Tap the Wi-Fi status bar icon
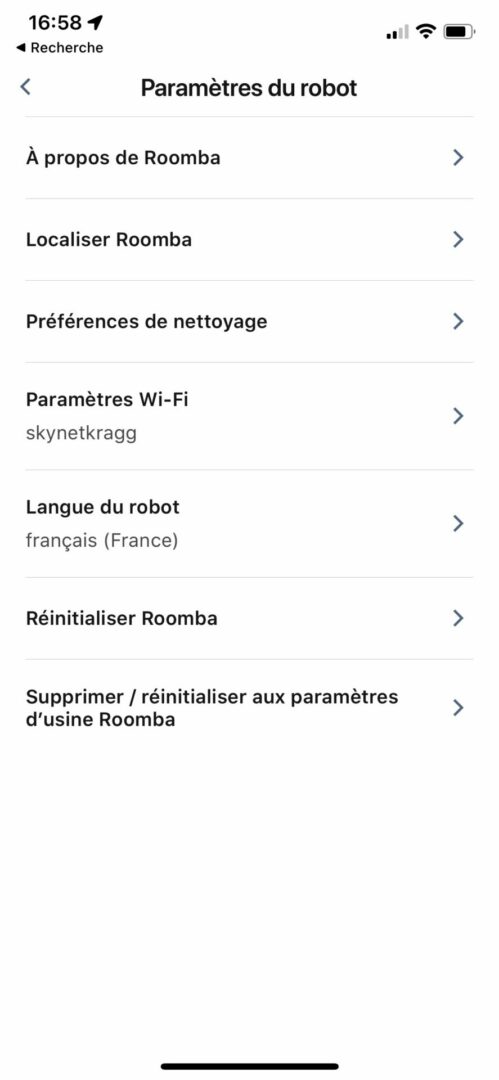 (x=427, y=31)
